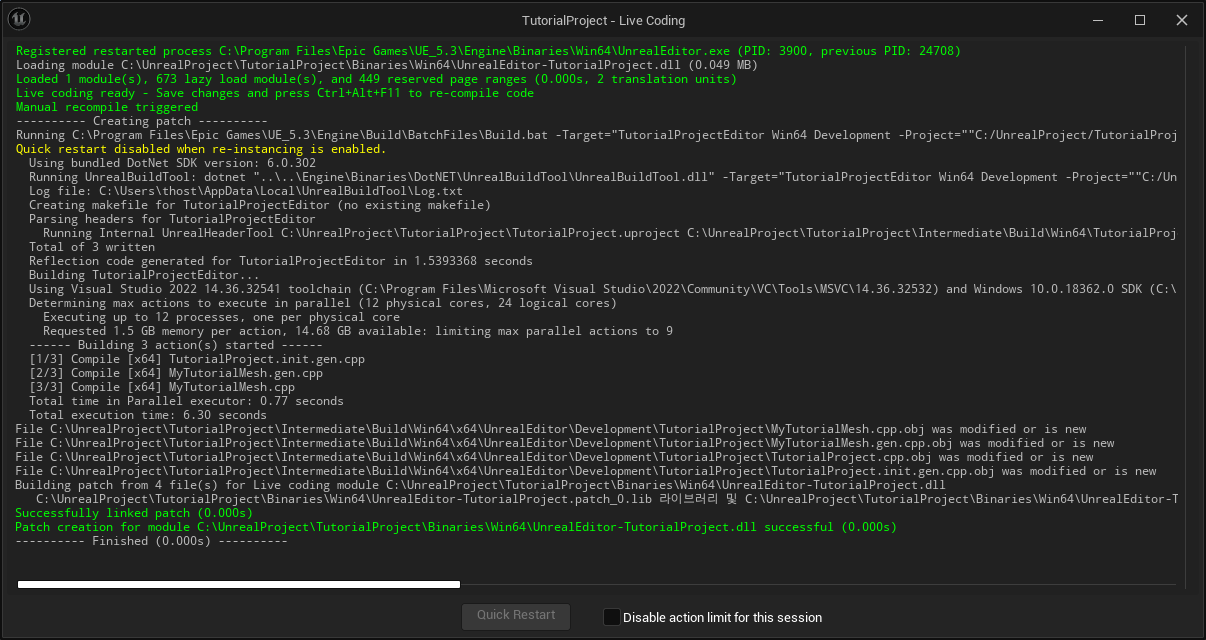Click the 'Running ...Build.bat' command line
The width and height of the screenshot is (1206, 640).
[597, 135]
